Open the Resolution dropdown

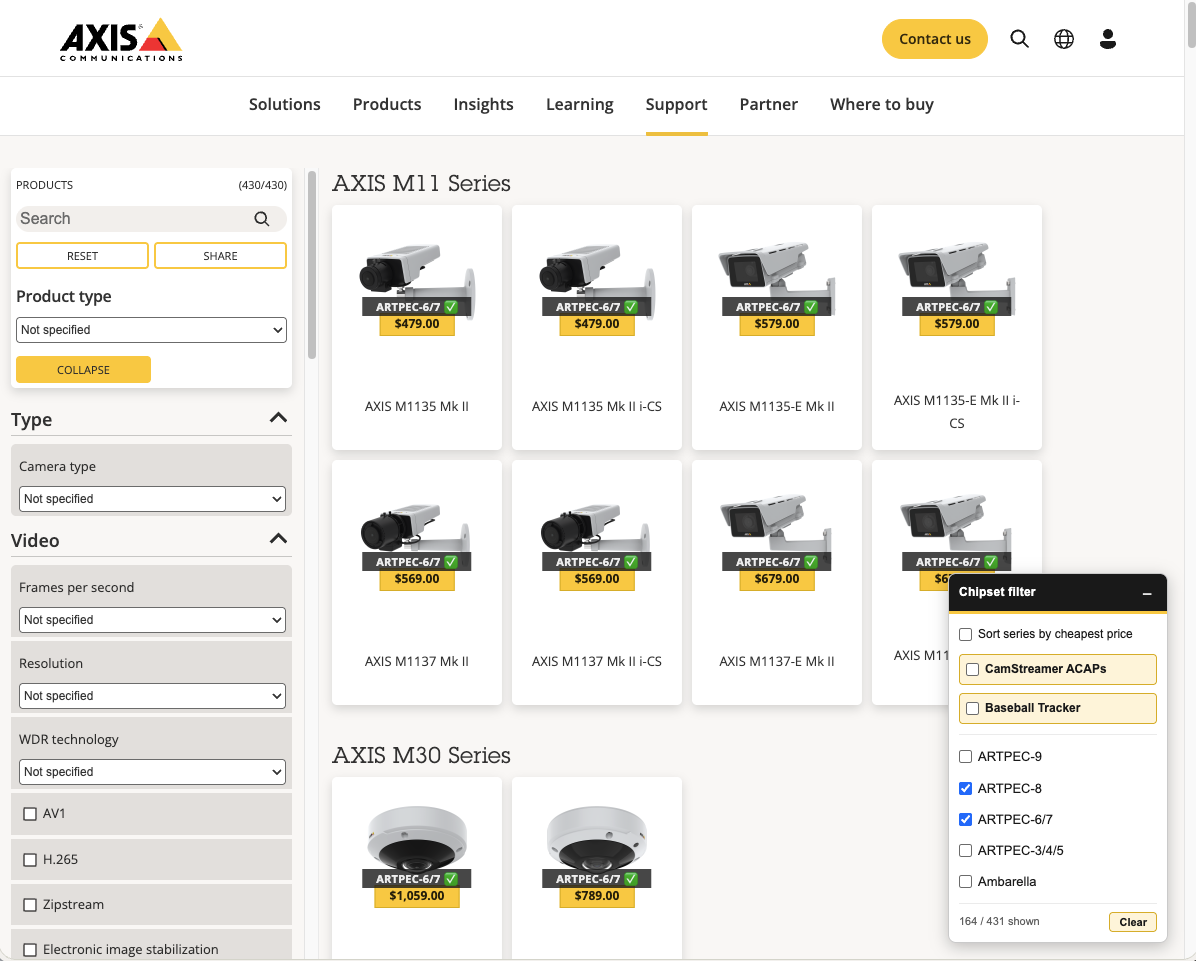tap(152, 696)
